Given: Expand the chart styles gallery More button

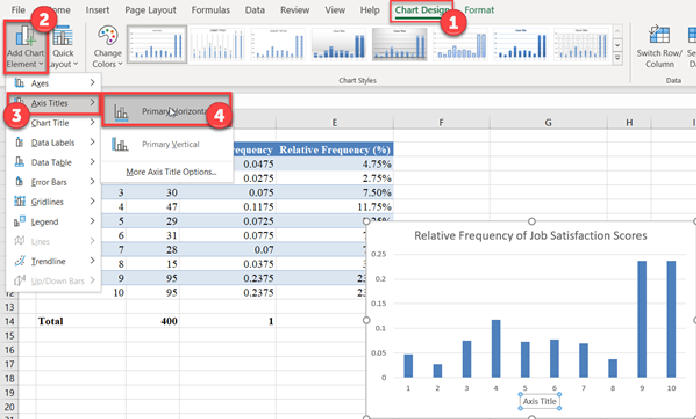Looking at the screenshot, I should click(x=617, y=58).
